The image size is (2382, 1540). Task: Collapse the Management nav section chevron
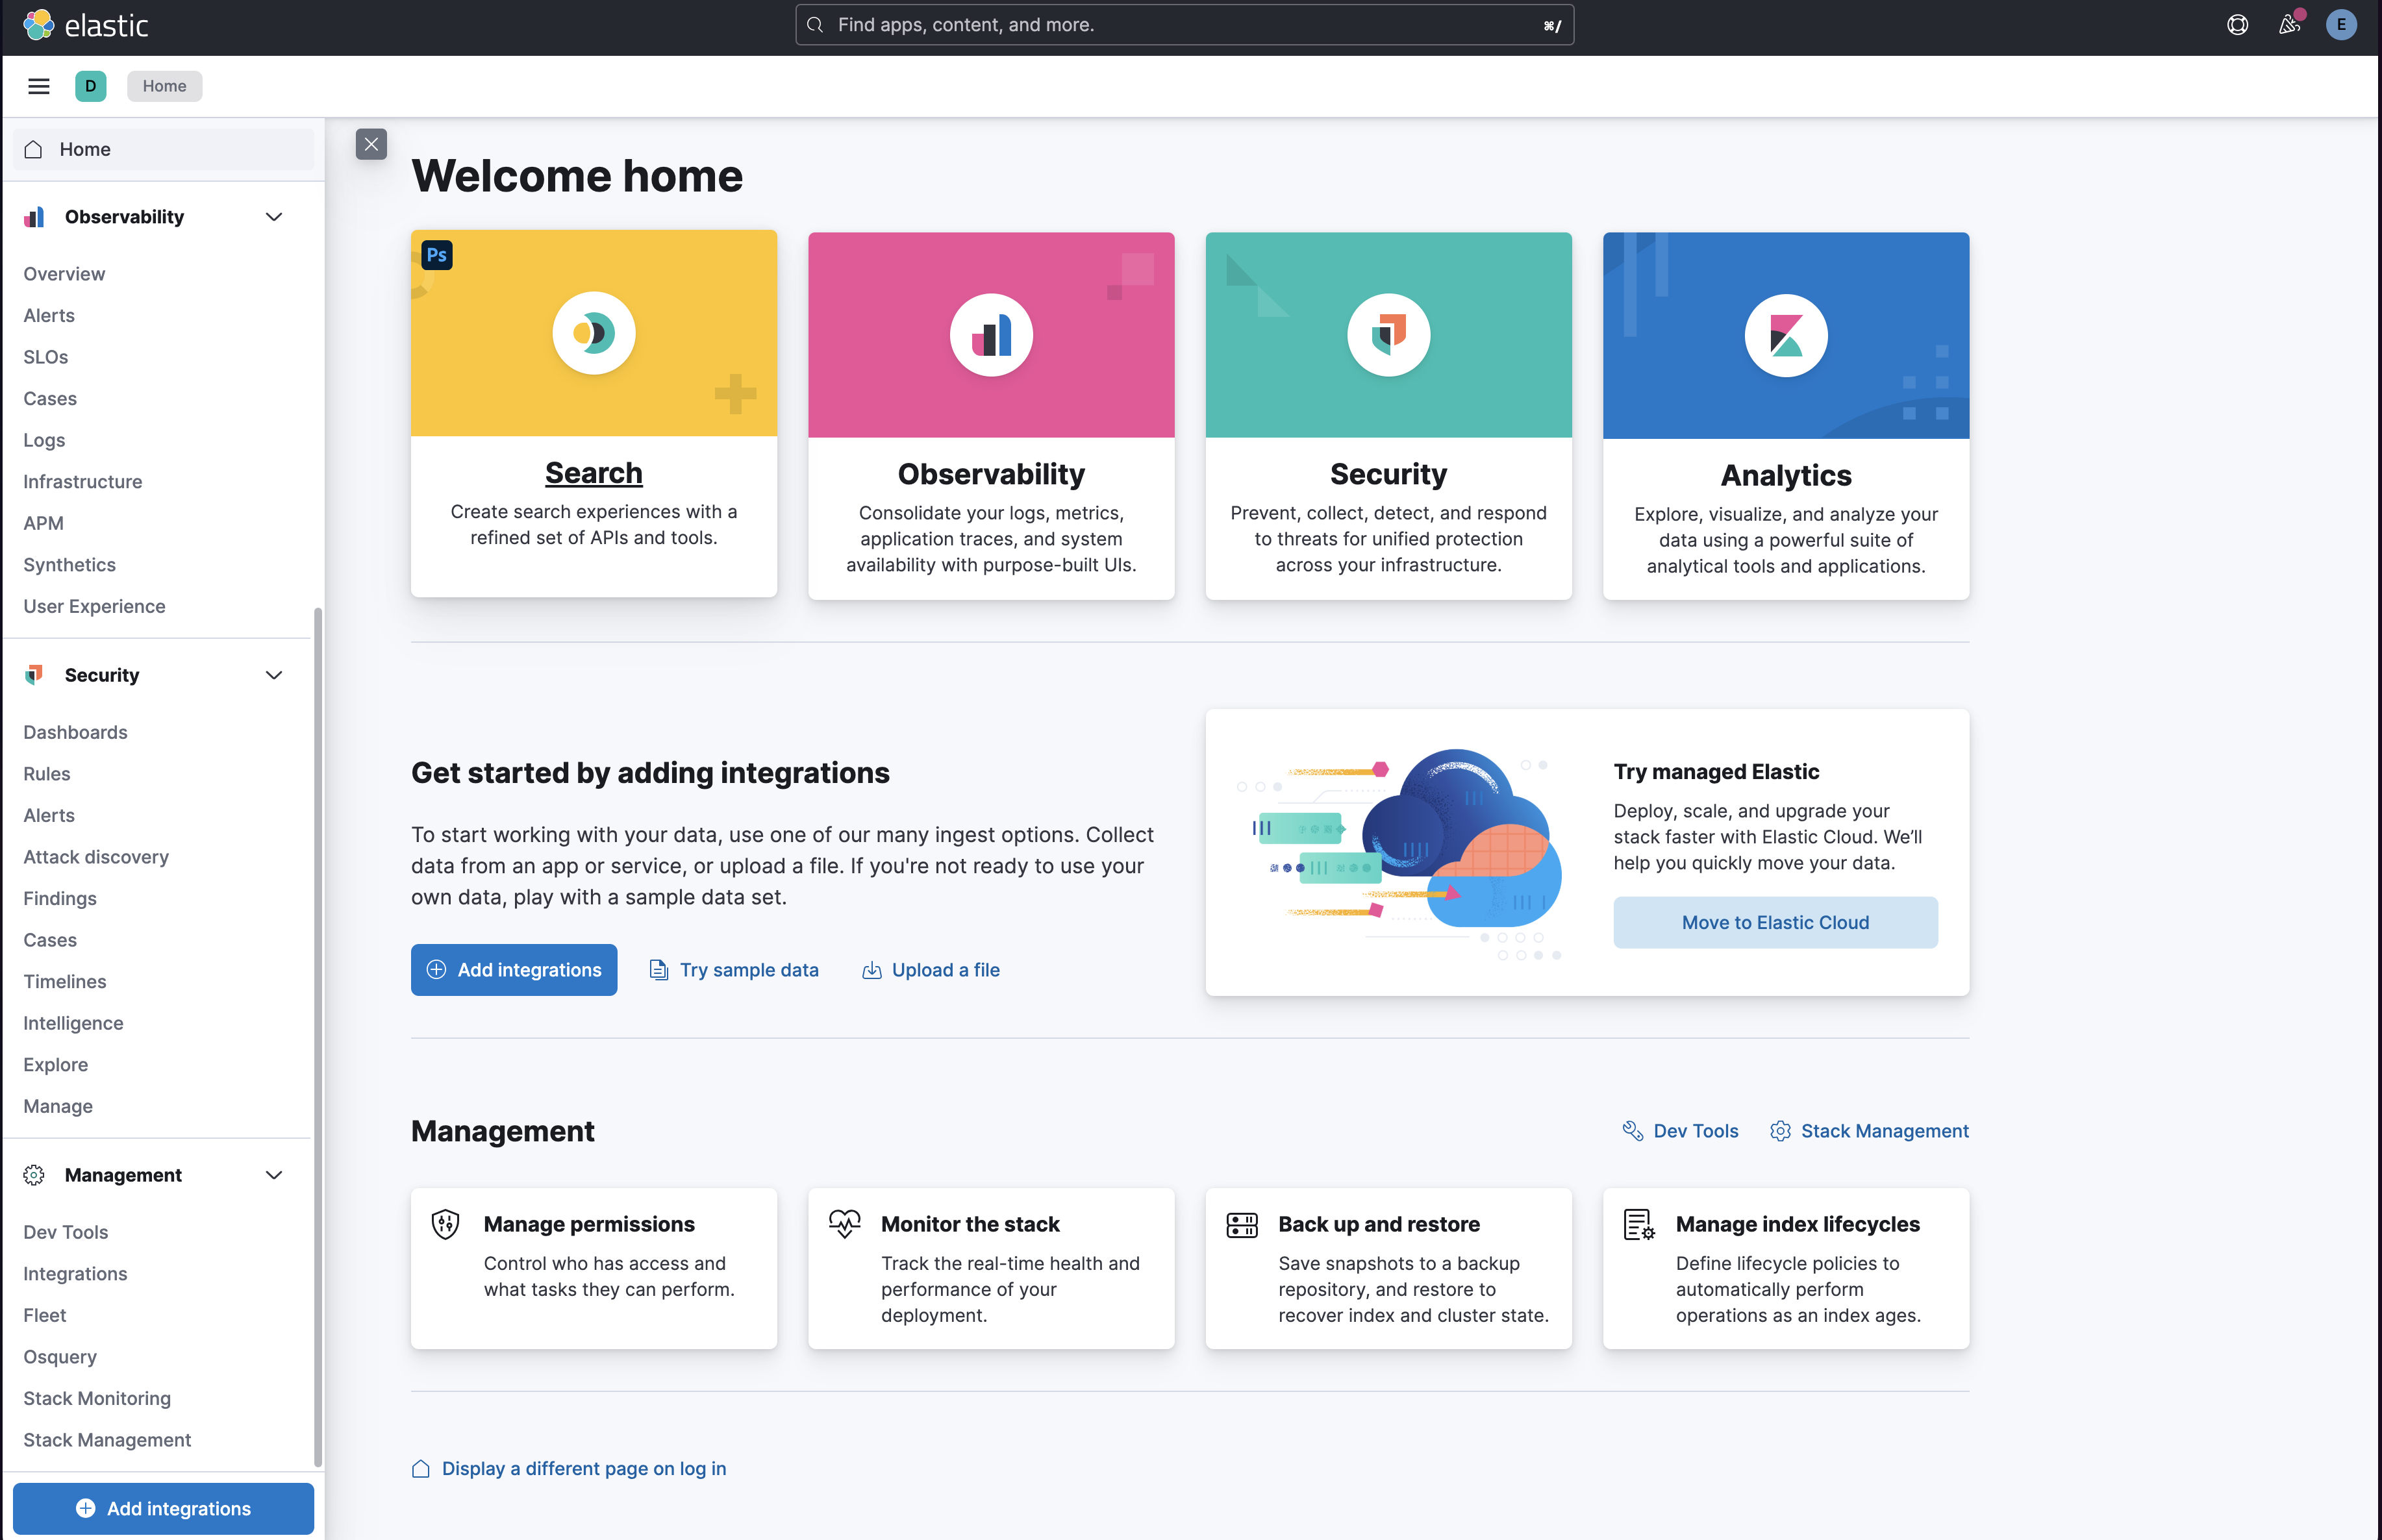[x=274, y=1175]
